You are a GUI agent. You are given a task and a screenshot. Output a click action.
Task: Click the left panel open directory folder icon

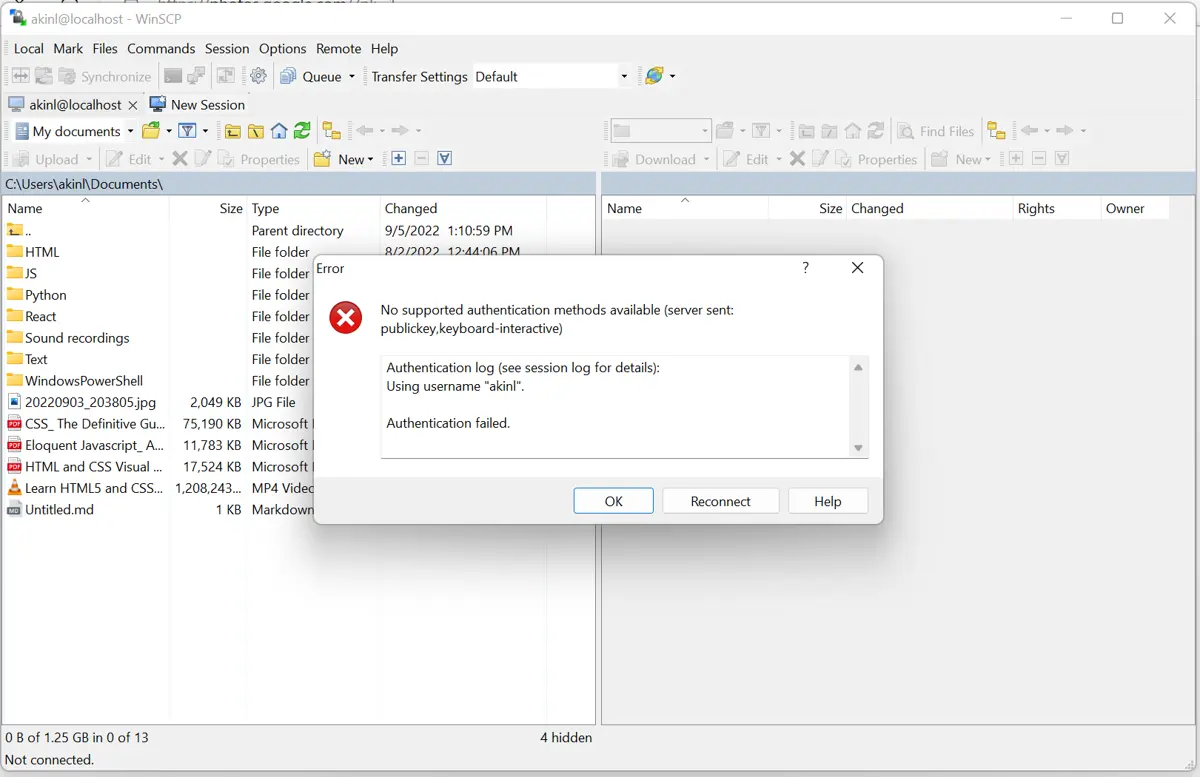click(151, 131)
